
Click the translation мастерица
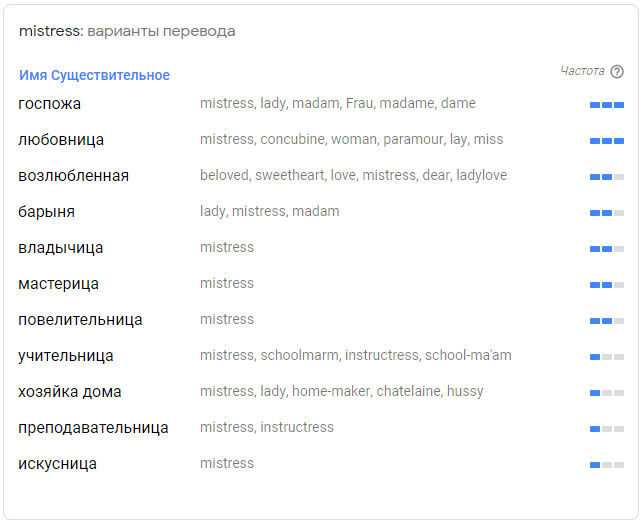pos(58,284)
